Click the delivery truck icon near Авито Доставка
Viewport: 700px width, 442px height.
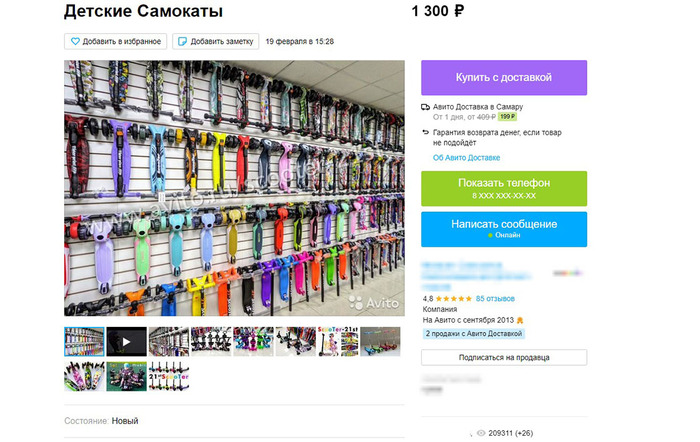click(425, 107)
